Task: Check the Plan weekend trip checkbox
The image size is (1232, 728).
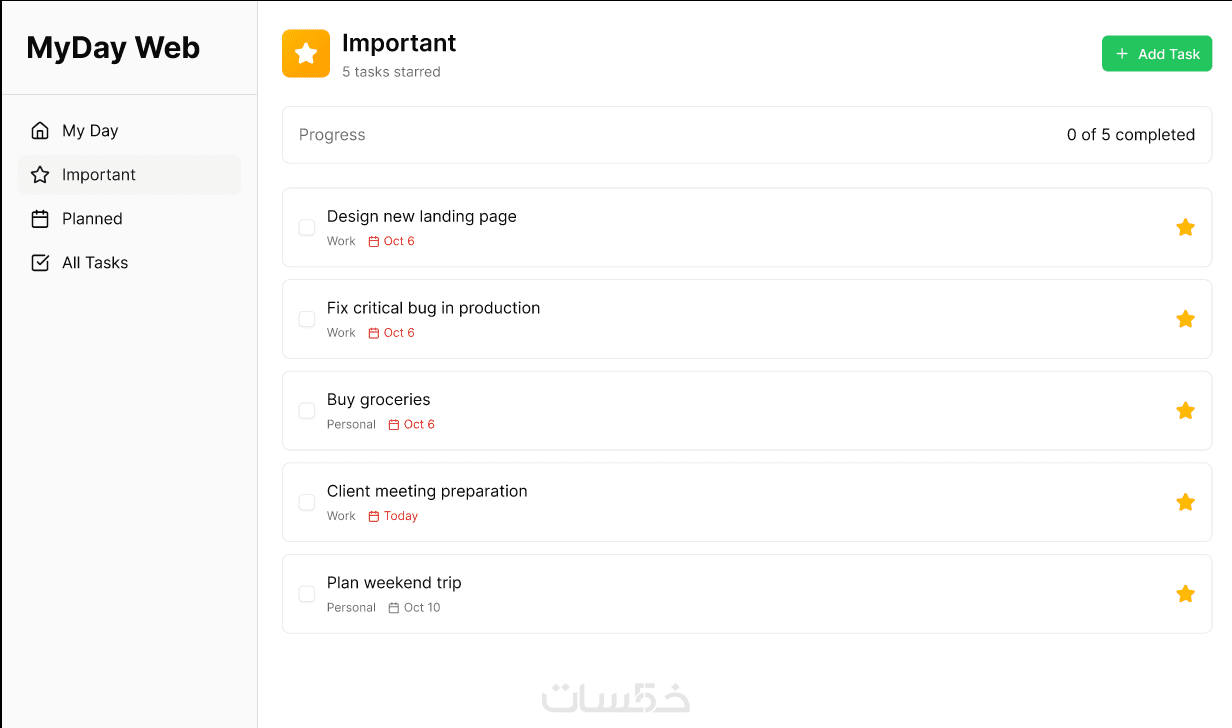Action: (x=307, y=594)
